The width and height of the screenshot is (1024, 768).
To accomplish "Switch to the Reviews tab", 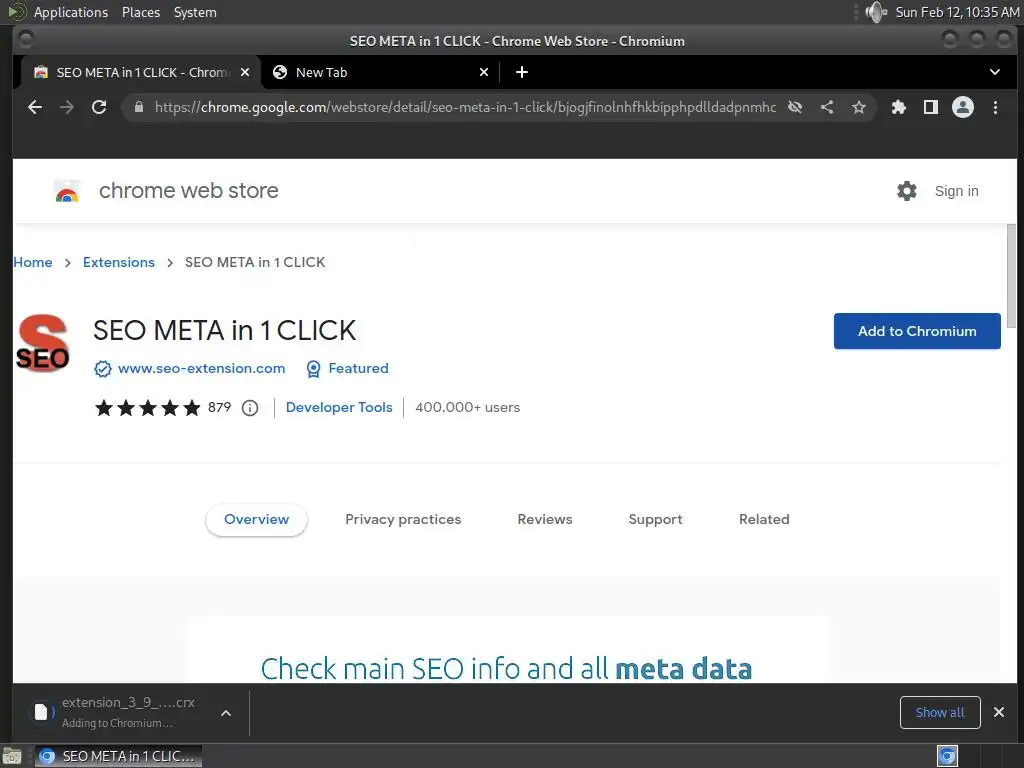I will click(x=545, y=519).
